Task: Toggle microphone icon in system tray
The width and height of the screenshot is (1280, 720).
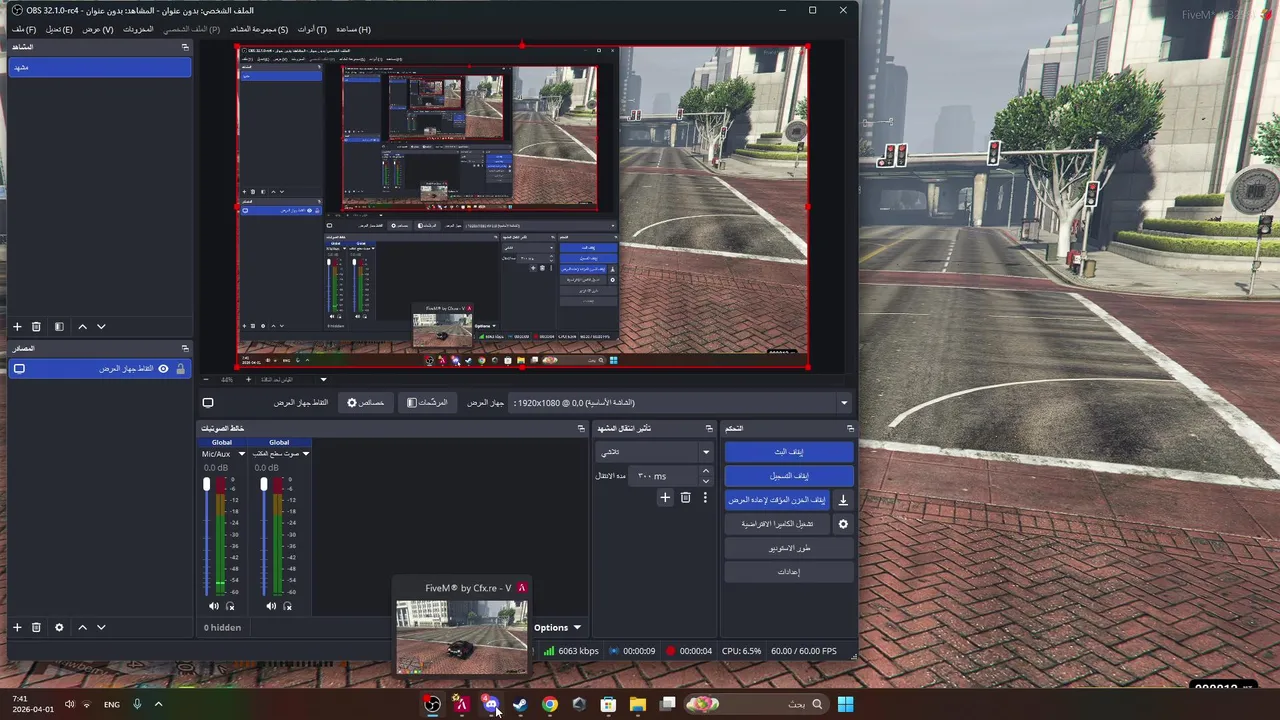Action: coord(137,704)
